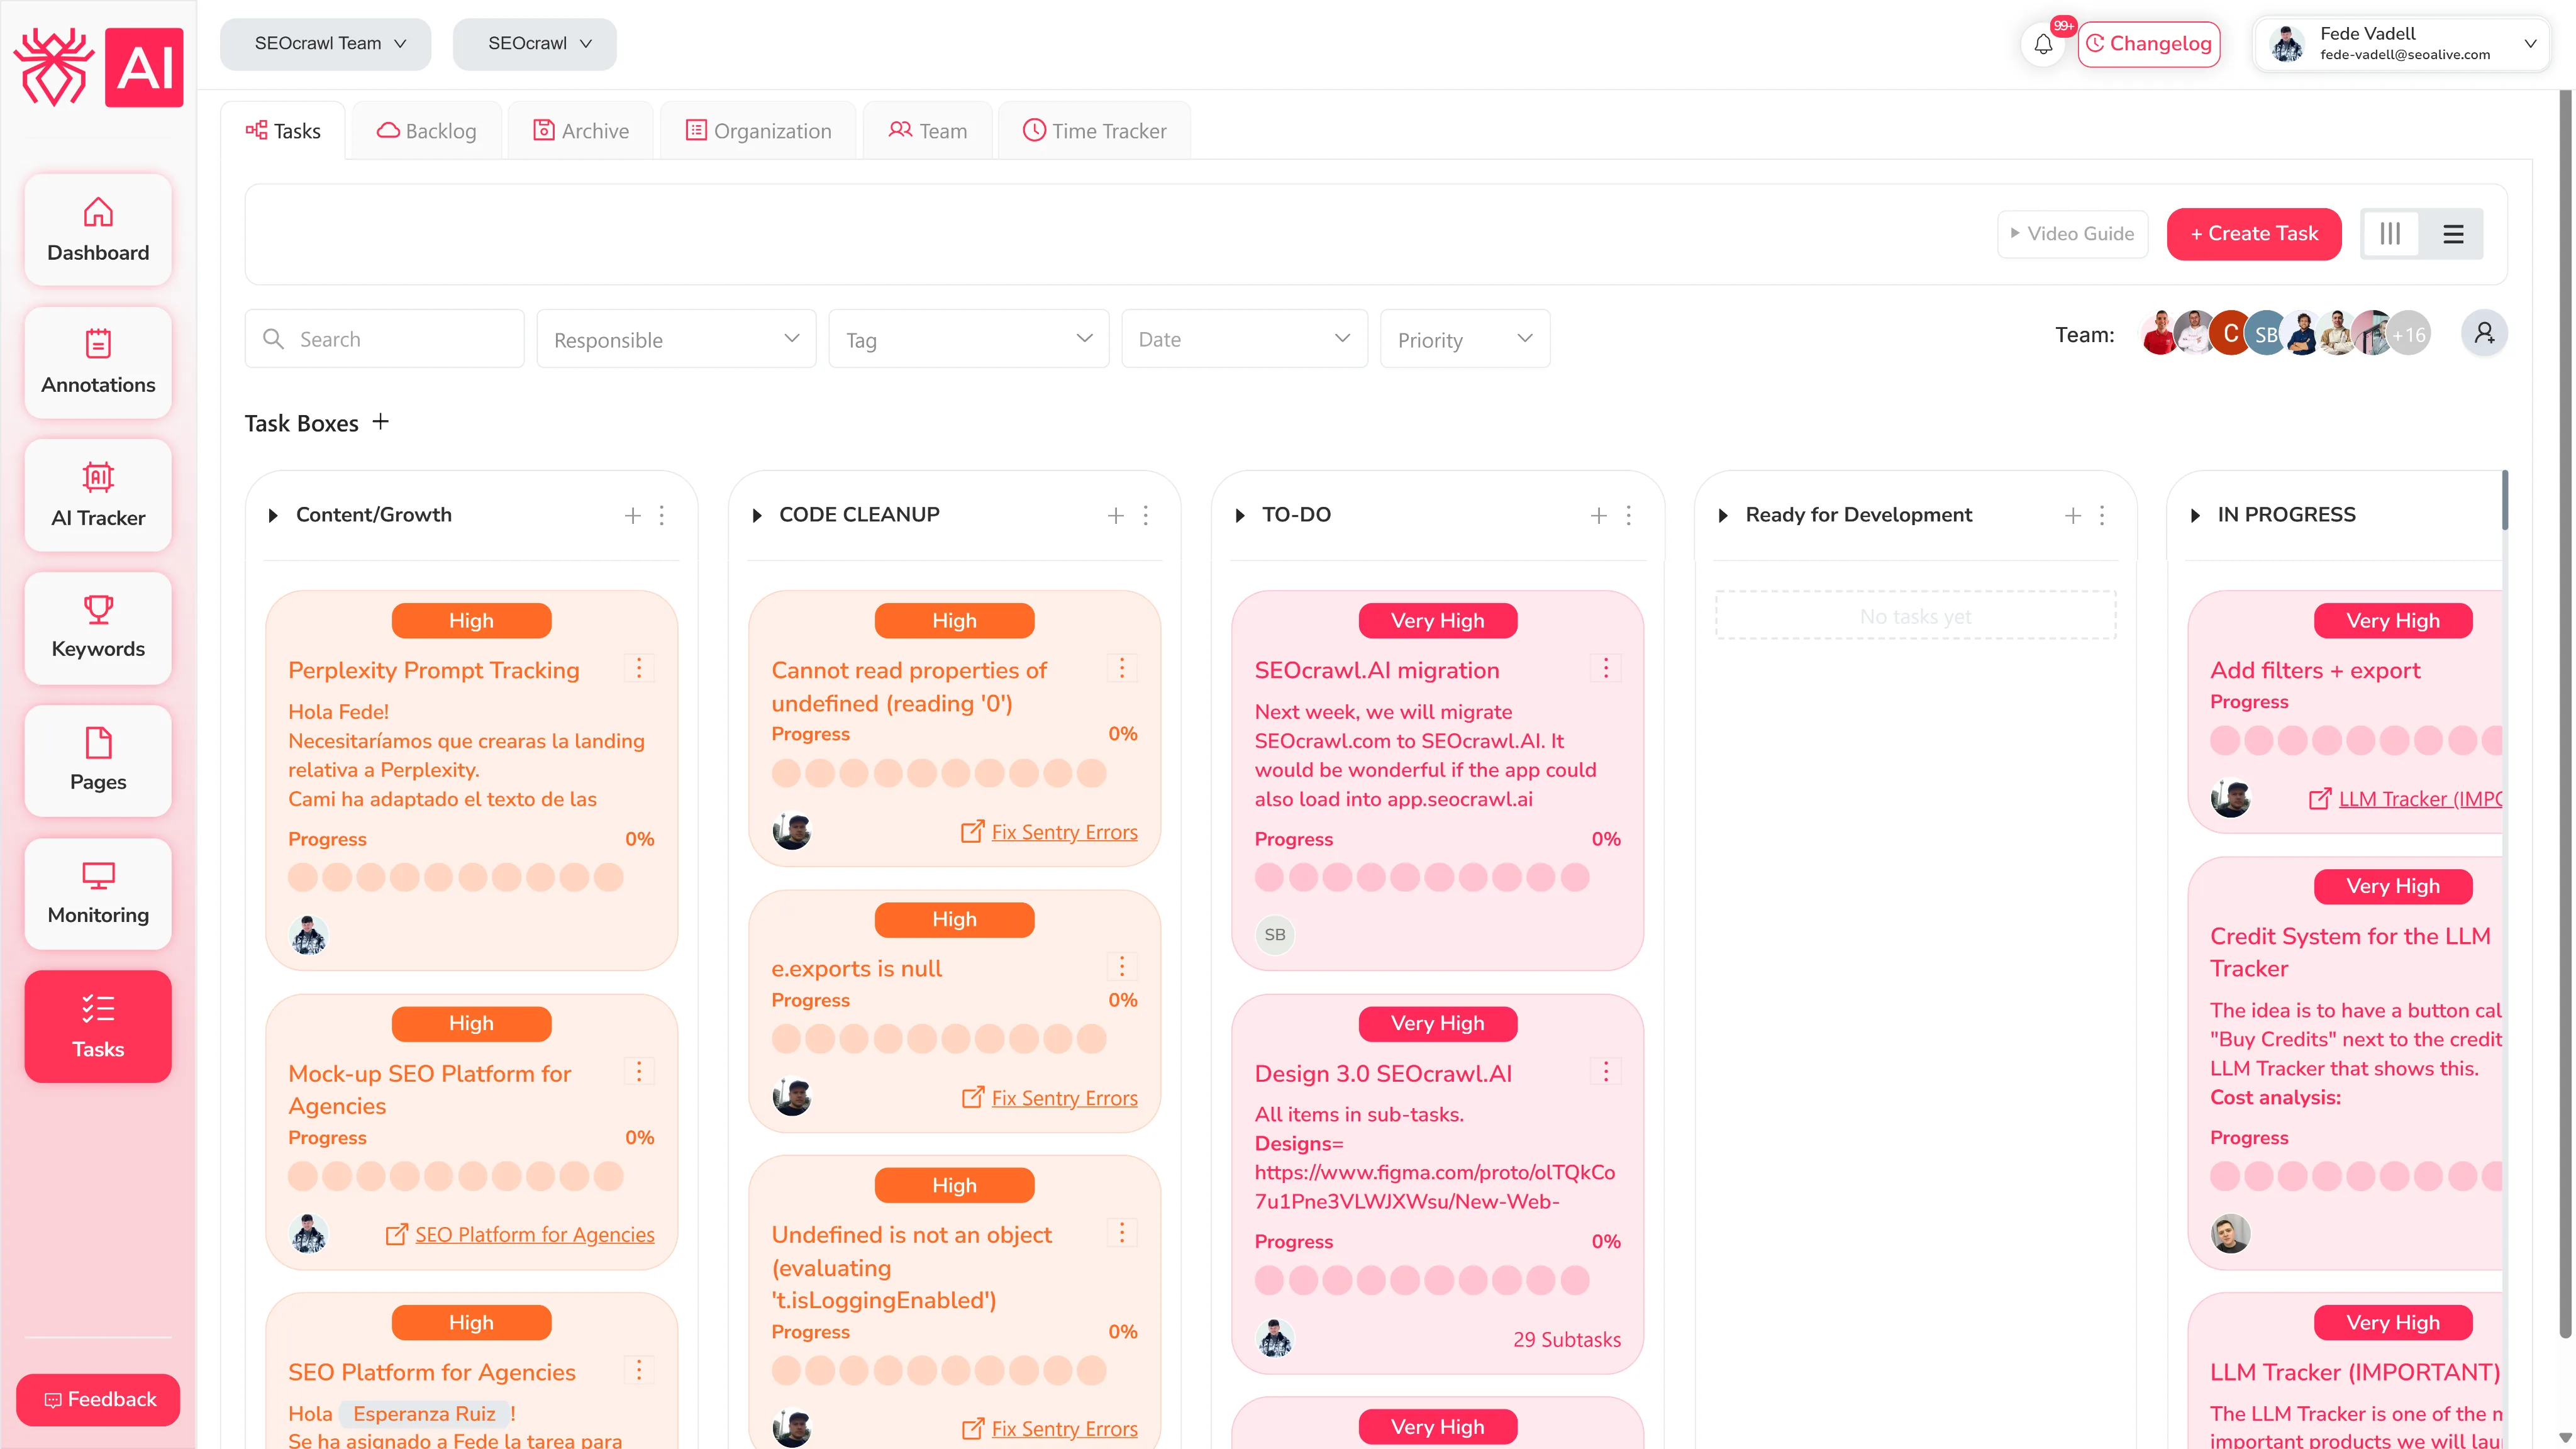Open Annotations from the sidebar

(x=98, y=363)
